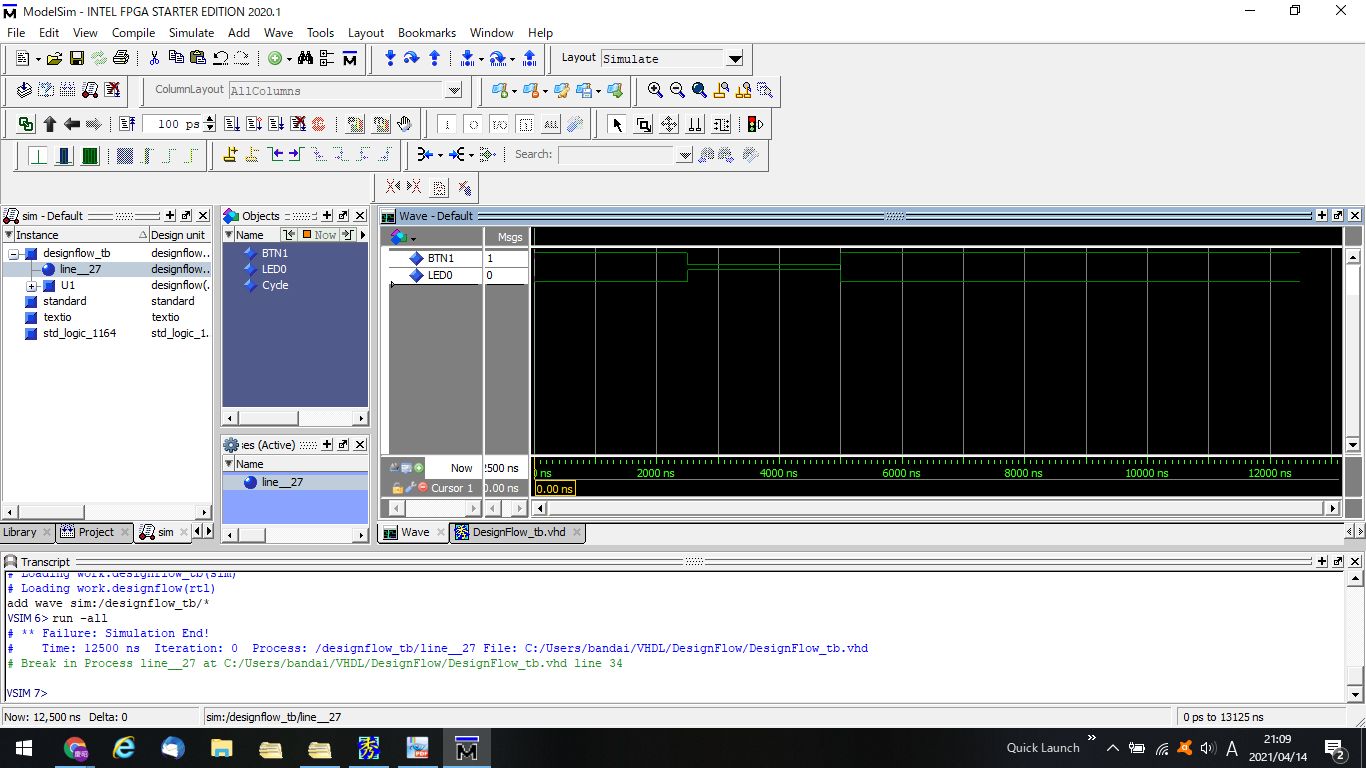Viewport: 1366px width, 768px height.
Task: Click the run length 100 ps field
Action: [x=172, y=124]
